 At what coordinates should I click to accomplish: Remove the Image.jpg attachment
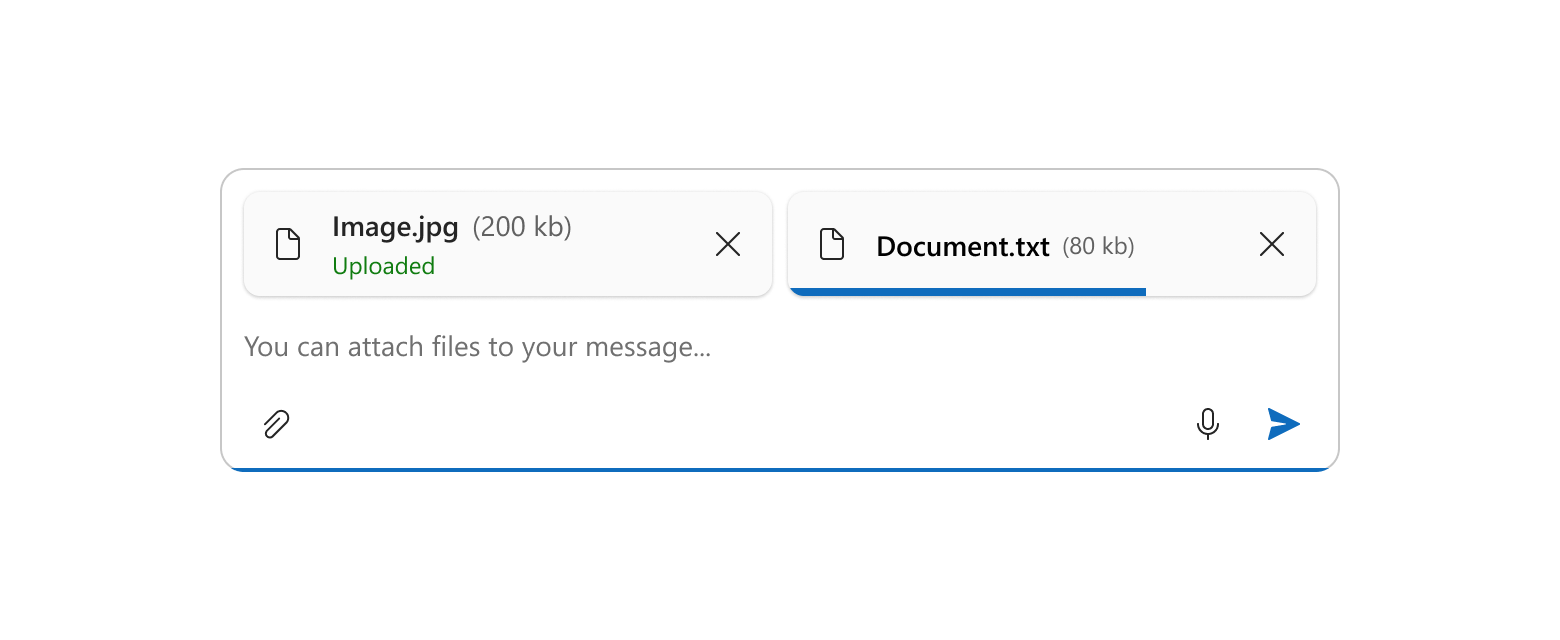pos(728,244)
